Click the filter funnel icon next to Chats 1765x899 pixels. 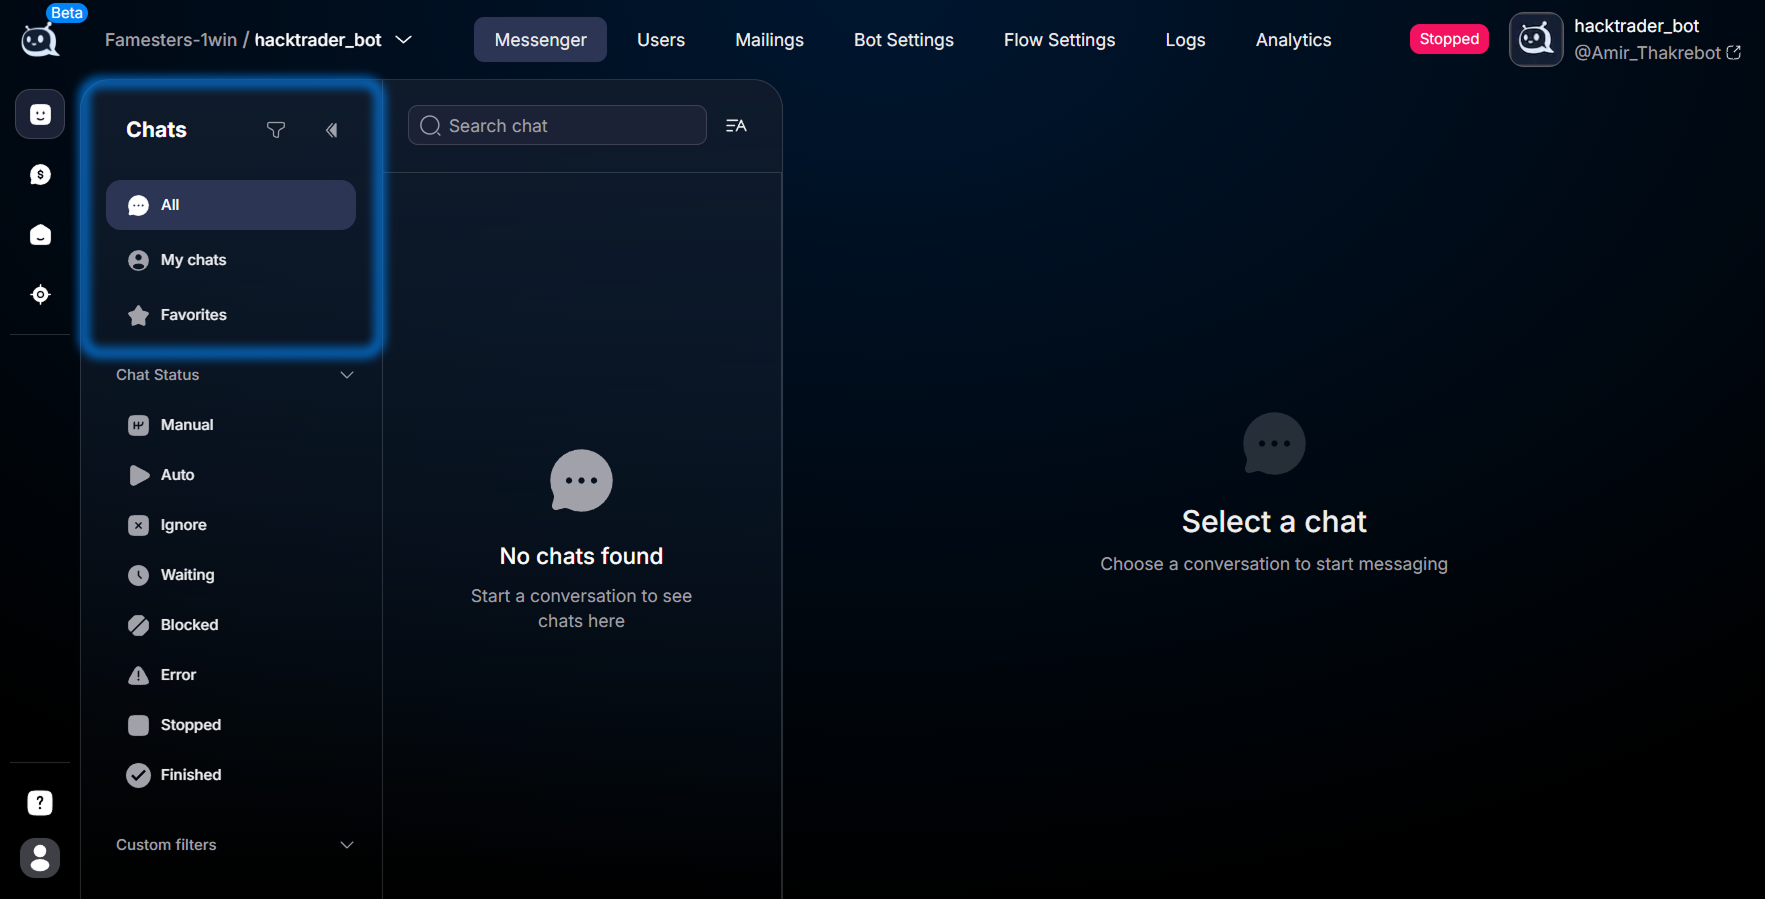click(x=276, y=130)
